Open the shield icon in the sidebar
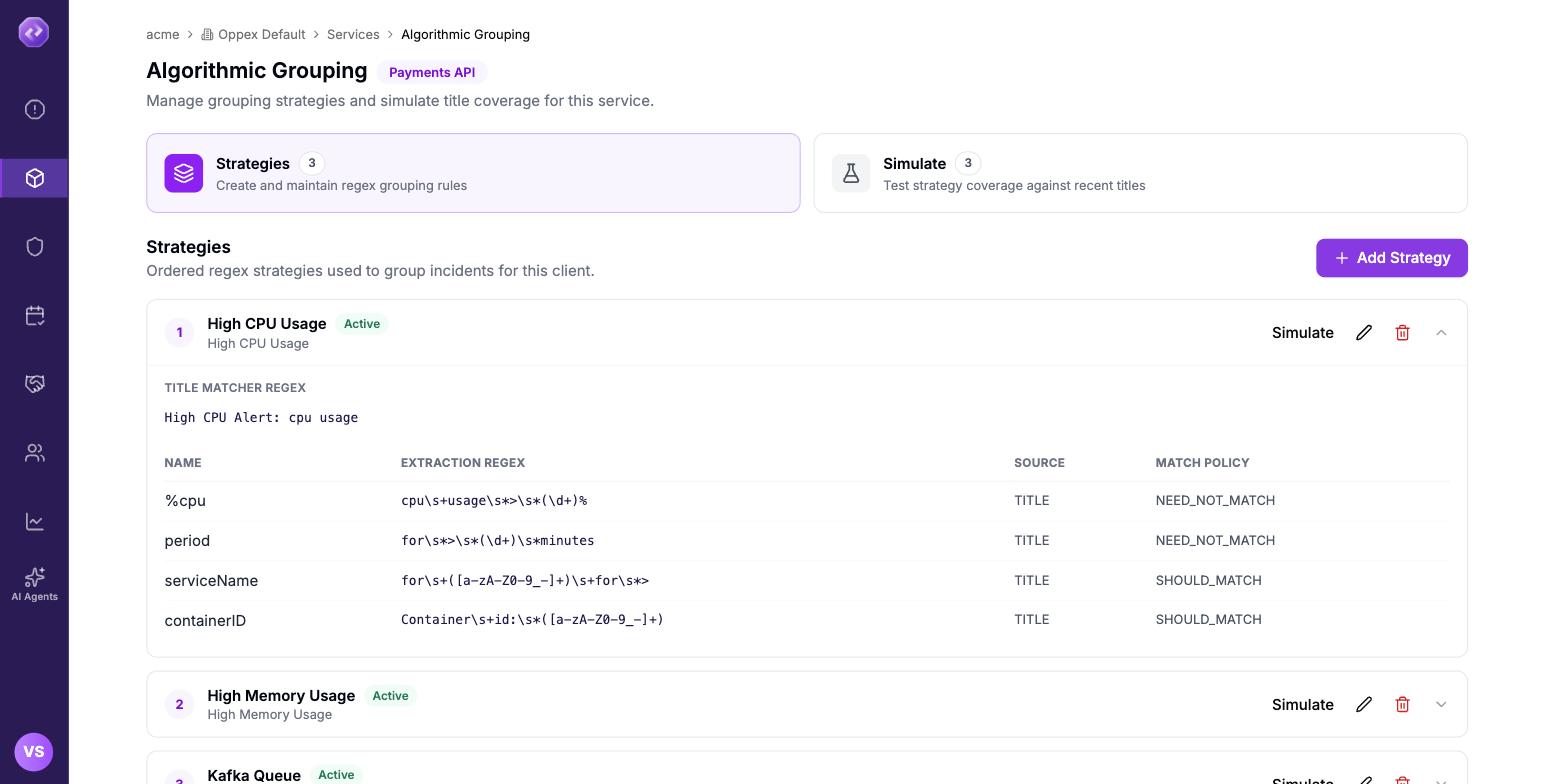This screenshot has width=1545, height=784. 35,247
